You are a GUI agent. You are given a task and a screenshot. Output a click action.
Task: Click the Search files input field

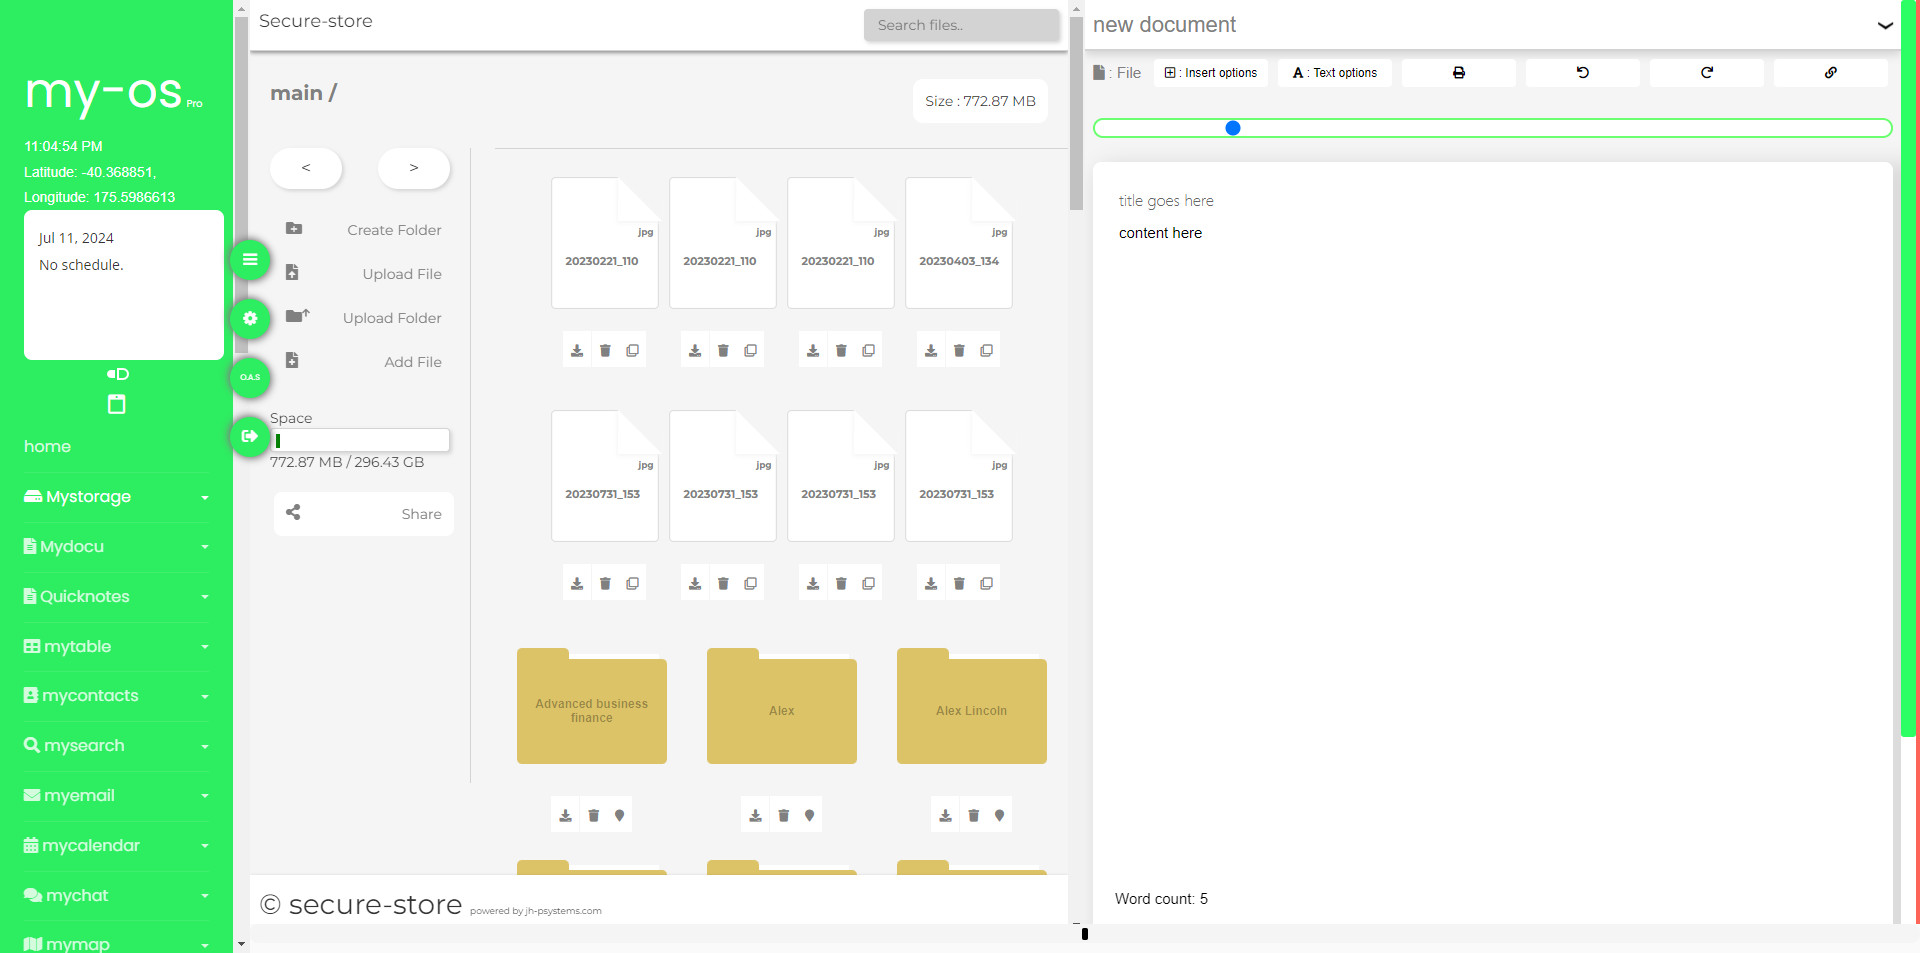[x=961, y=25]
